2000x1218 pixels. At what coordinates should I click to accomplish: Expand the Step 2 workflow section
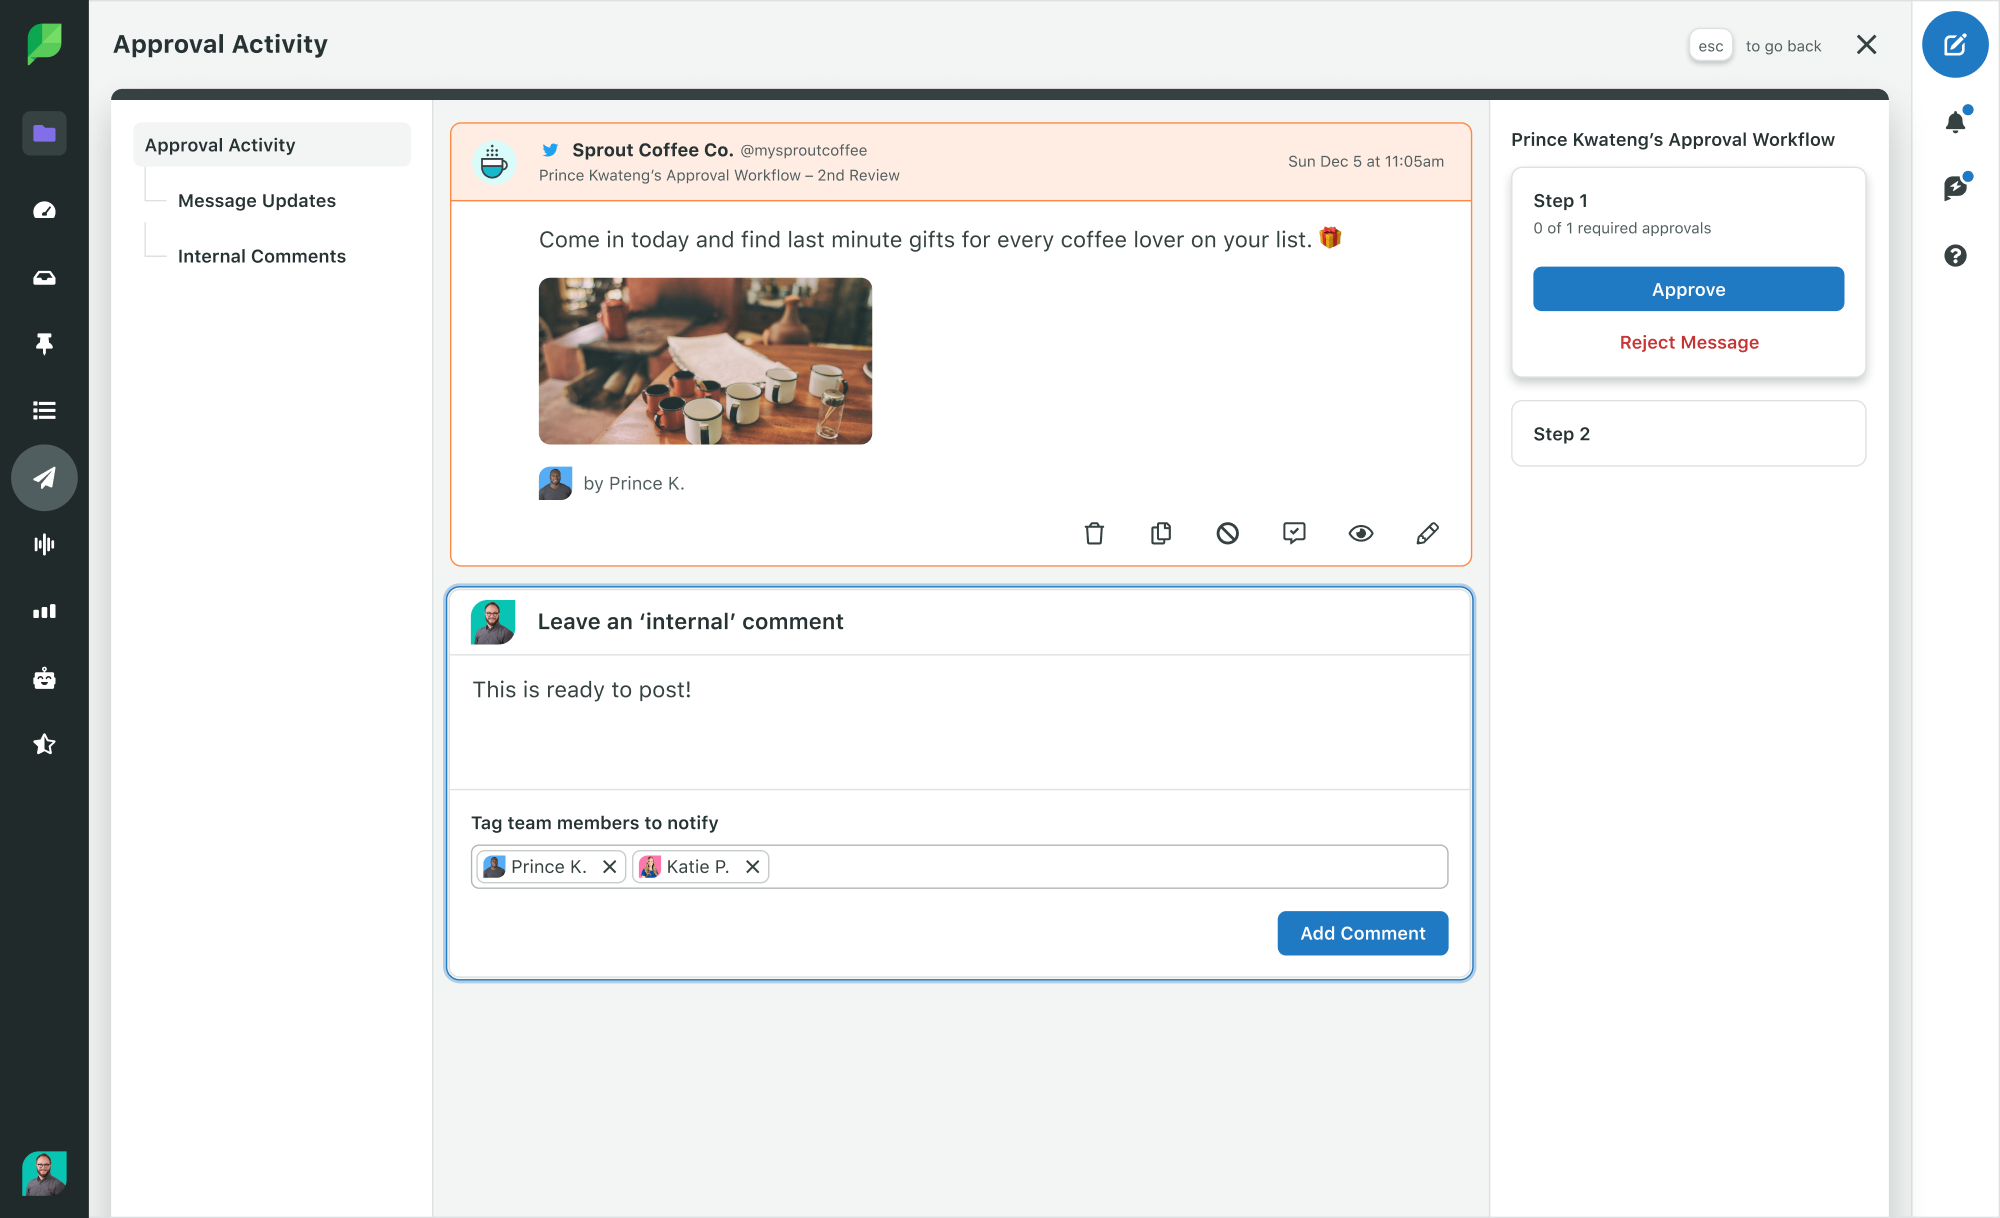coord(1689,433)
